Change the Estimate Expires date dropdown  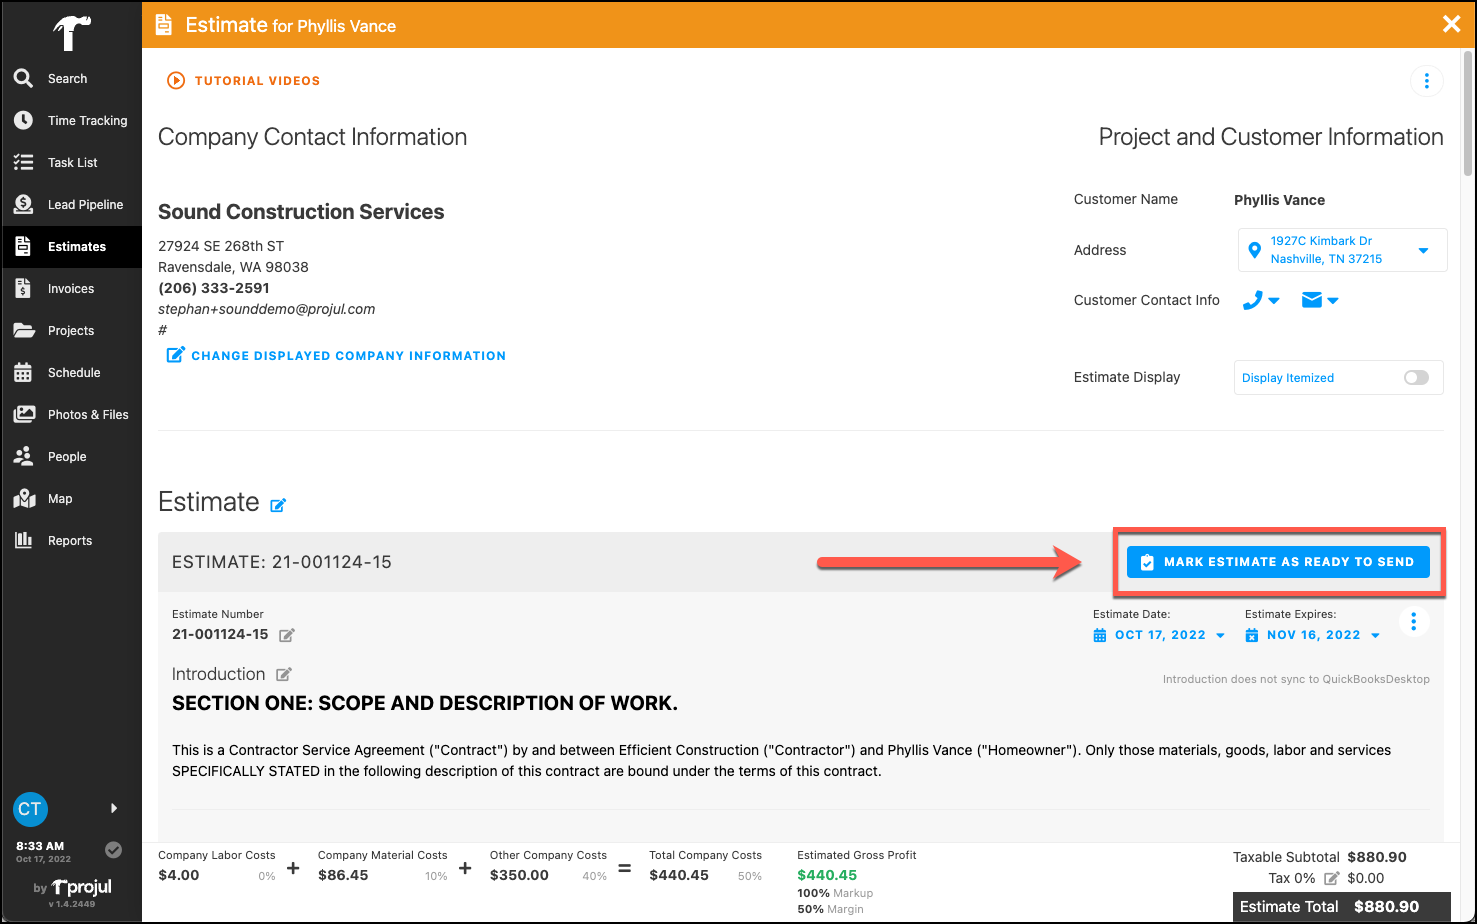click(1312, 634)
